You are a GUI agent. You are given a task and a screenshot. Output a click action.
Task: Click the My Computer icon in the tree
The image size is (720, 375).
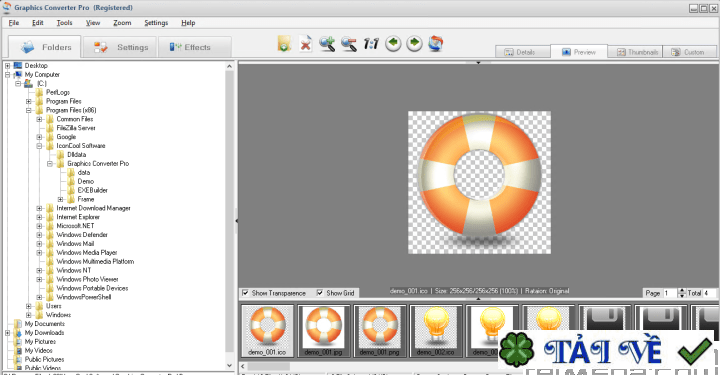(18, 74)
